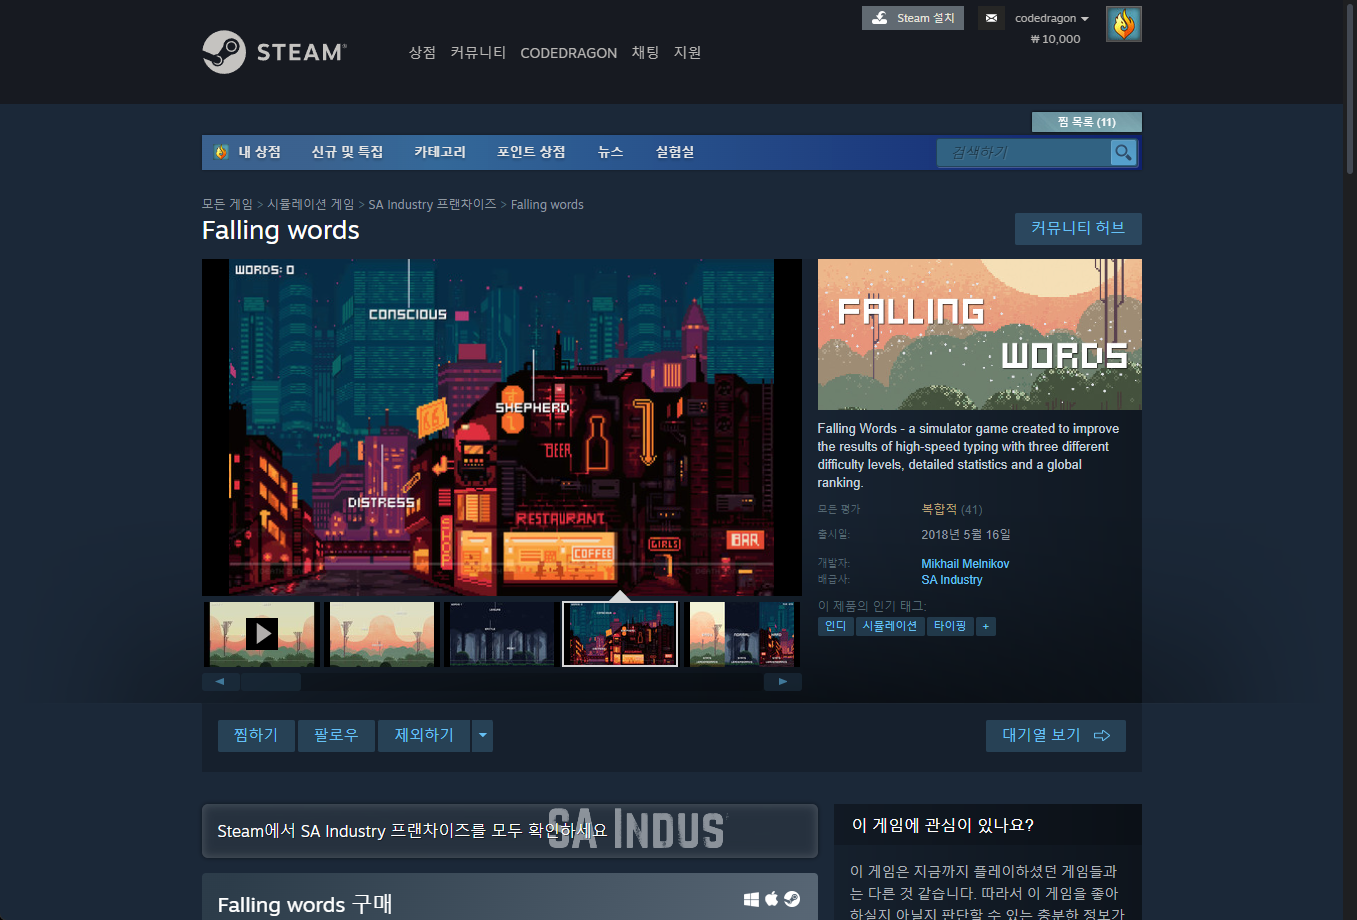Viewport: 1357px width, 920px height.
Task: Open 카테고리 tab
Action: pos(440,152)
